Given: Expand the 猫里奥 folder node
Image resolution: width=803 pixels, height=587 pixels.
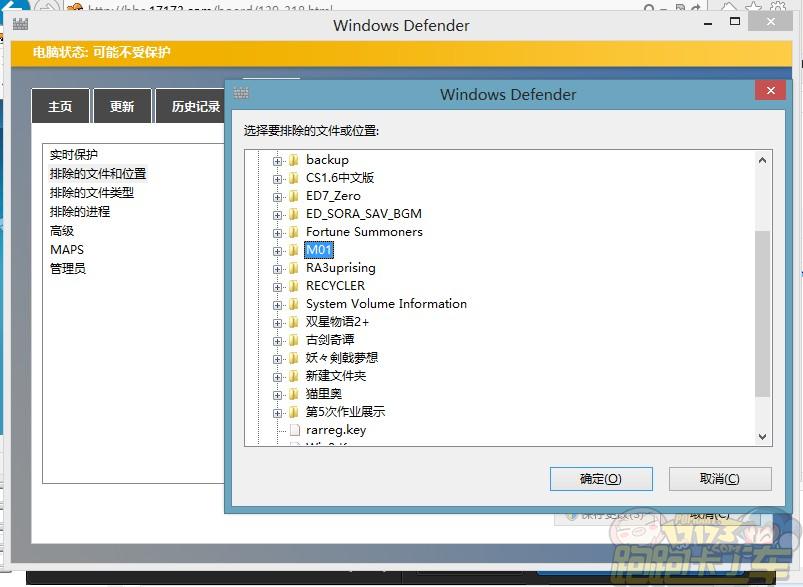Looking at the screenshot, I should pos(277,395).
